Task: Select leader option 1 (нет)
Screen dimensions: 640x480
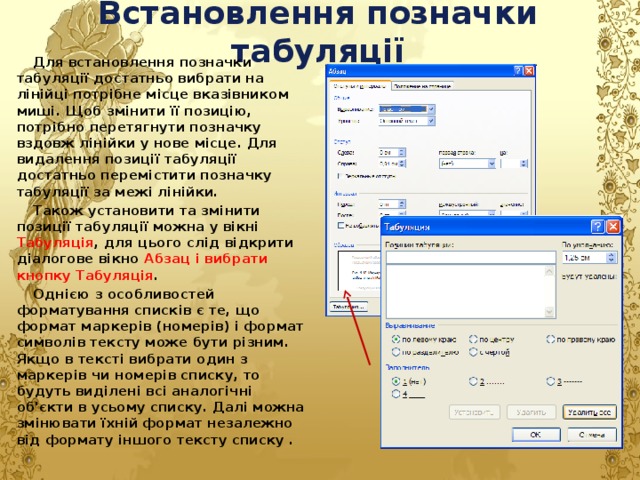Action: 395,381
